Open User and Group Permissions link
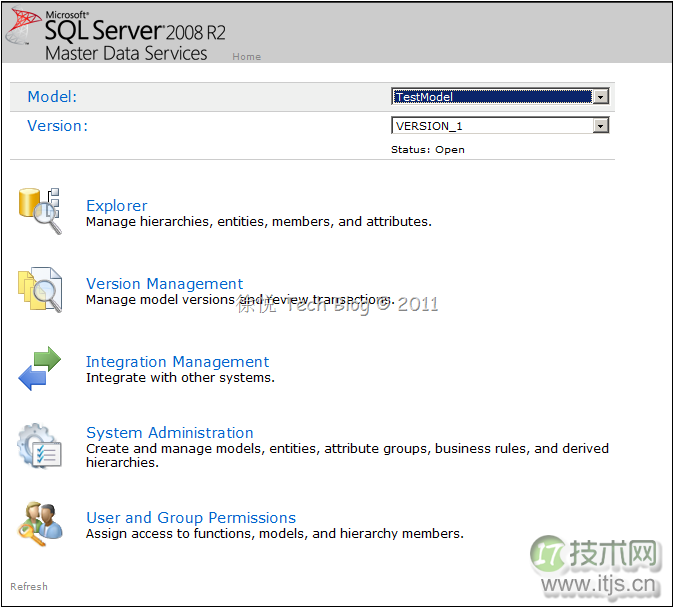The height and width of the screenshot is (609, 675). 190,518
